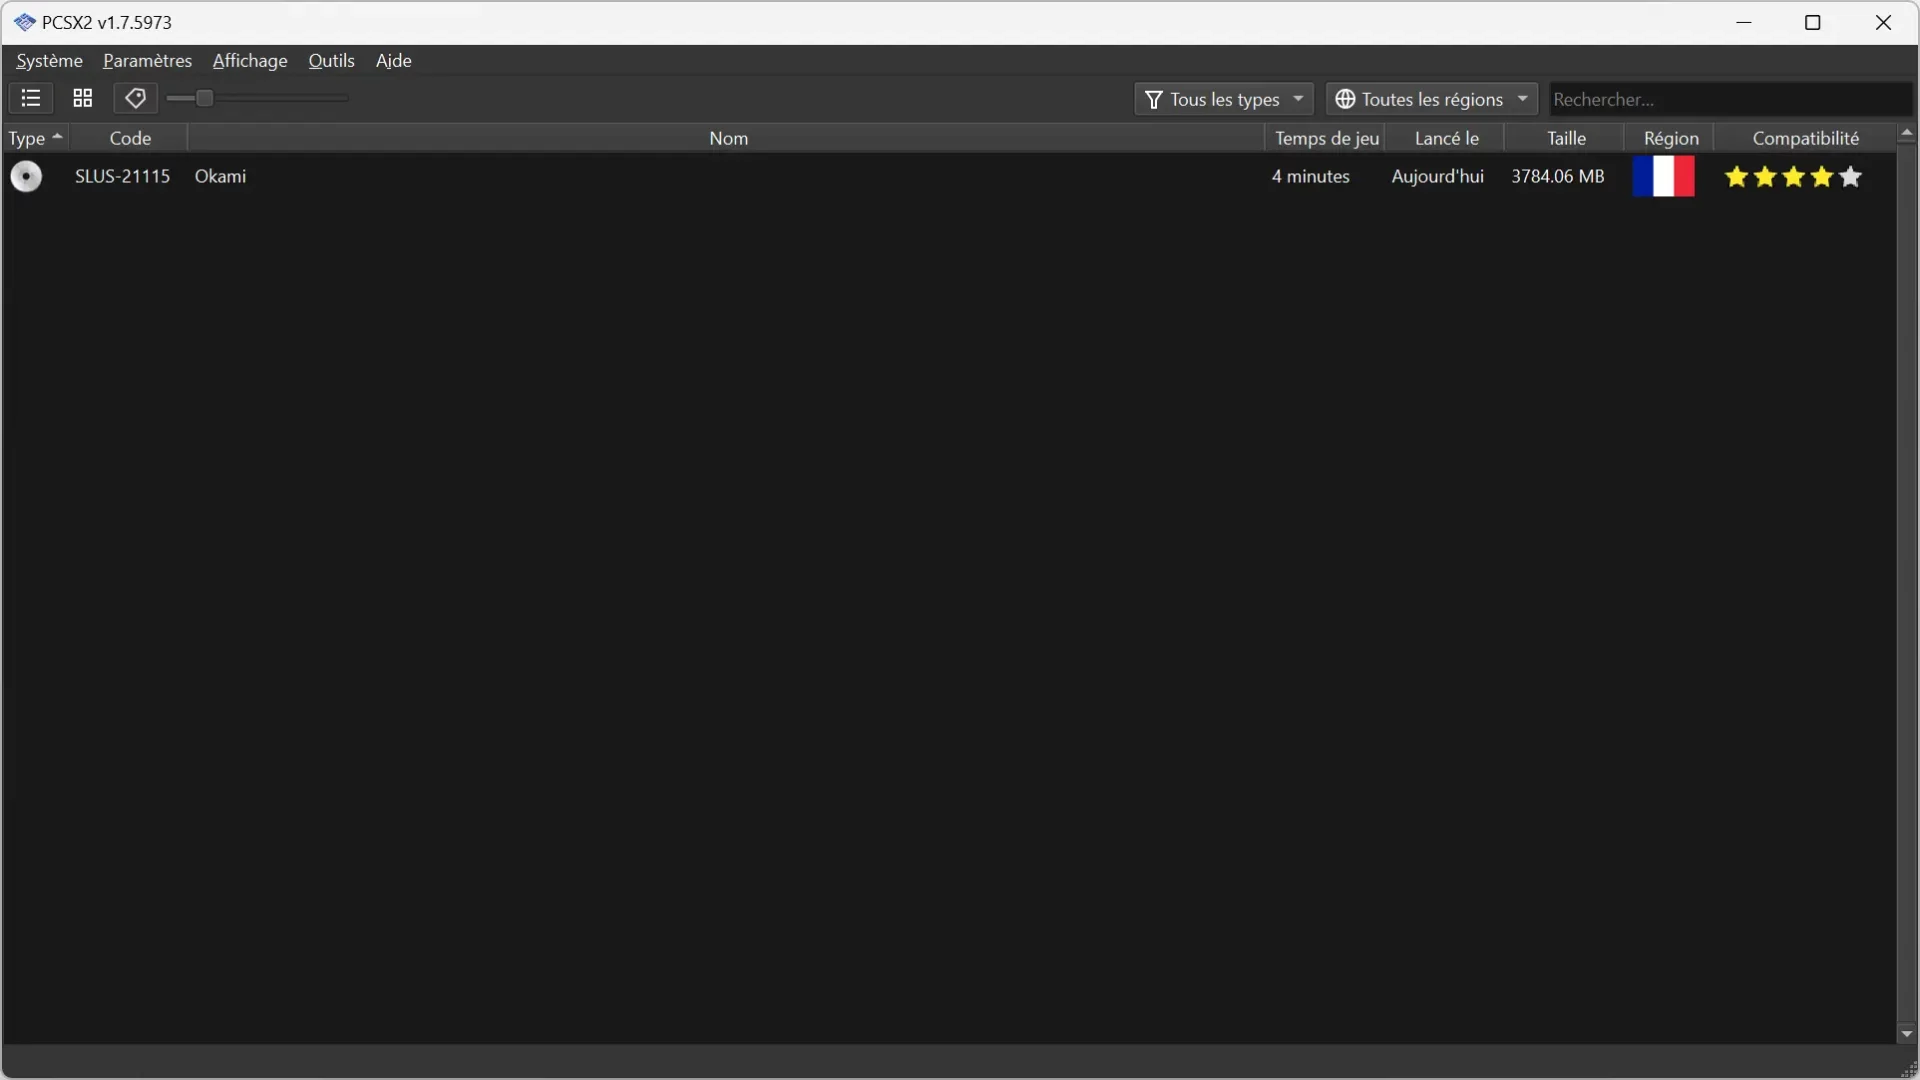Screen dimensions: 1920x1080
Task: Click the Aujourd'hui last played cell
Action: [1437, 176]
